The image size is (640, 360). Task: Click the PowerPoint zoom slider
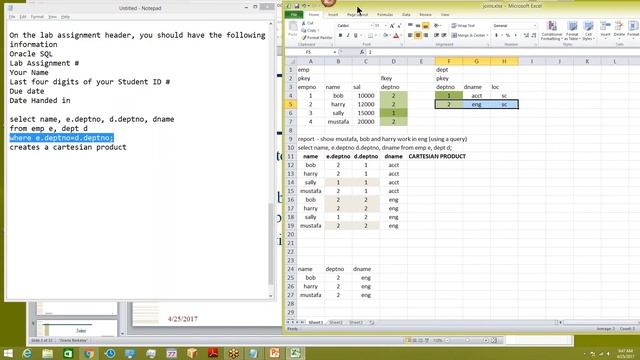(x=467, y=340)
